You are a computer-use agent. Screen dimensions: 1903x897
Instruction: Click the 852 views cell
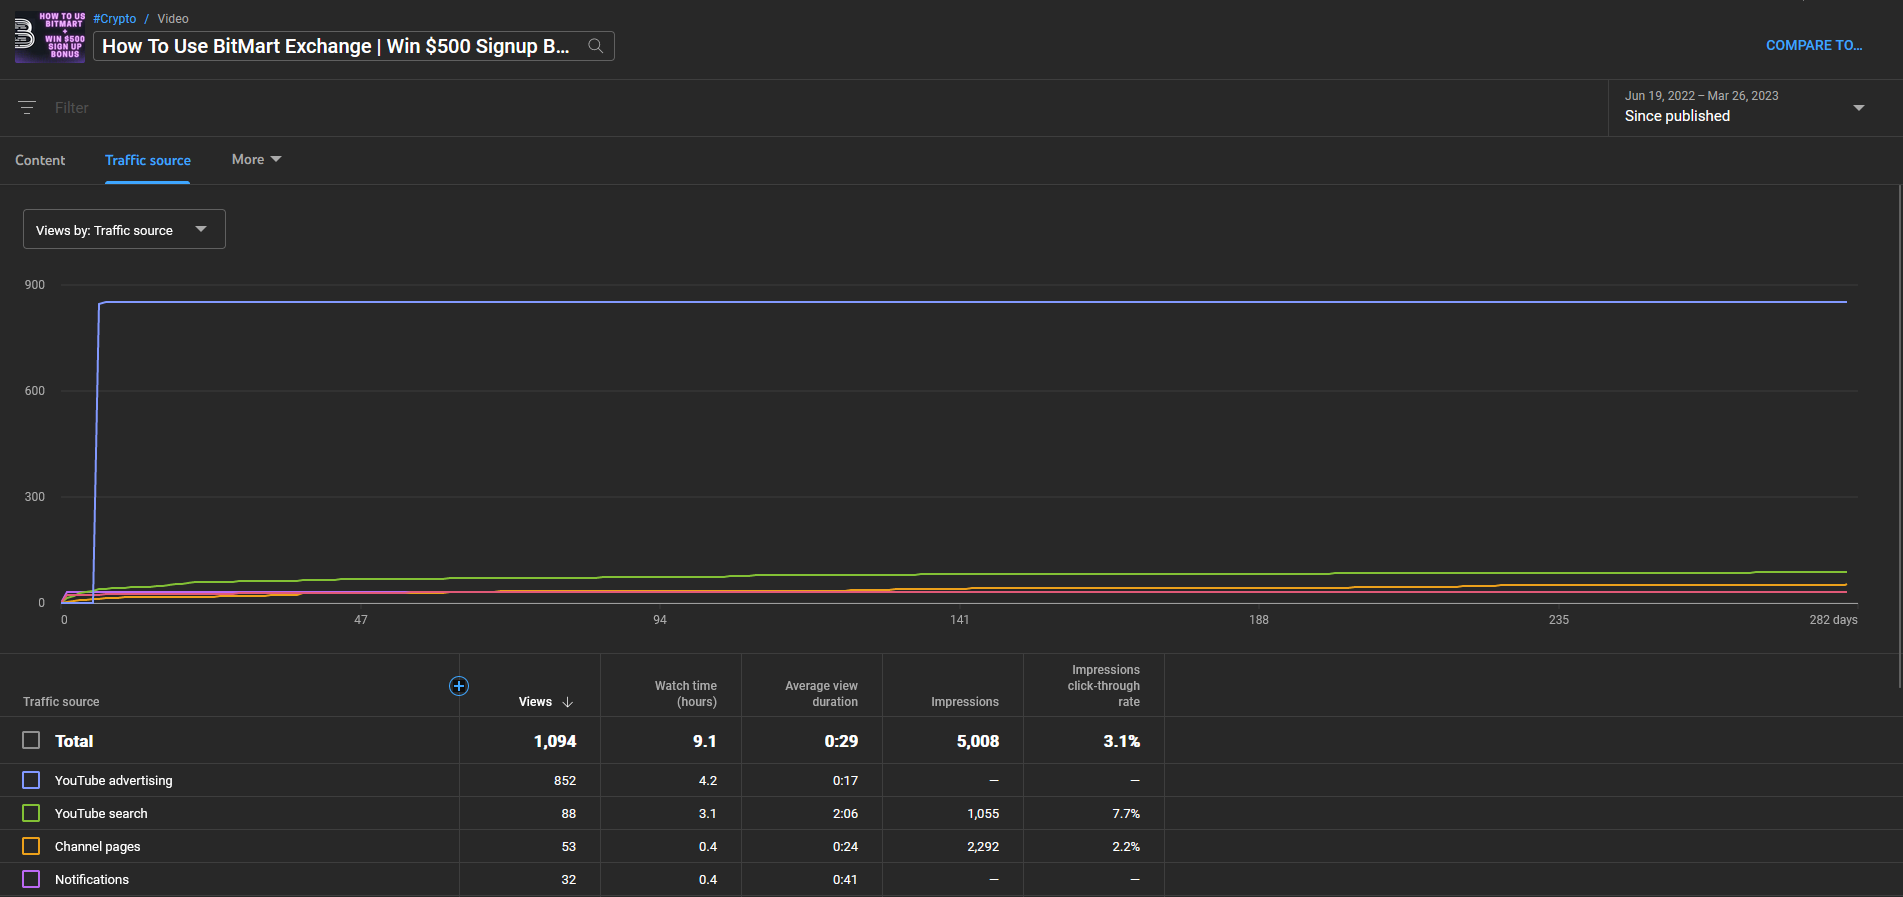click(x=565, y=780)
